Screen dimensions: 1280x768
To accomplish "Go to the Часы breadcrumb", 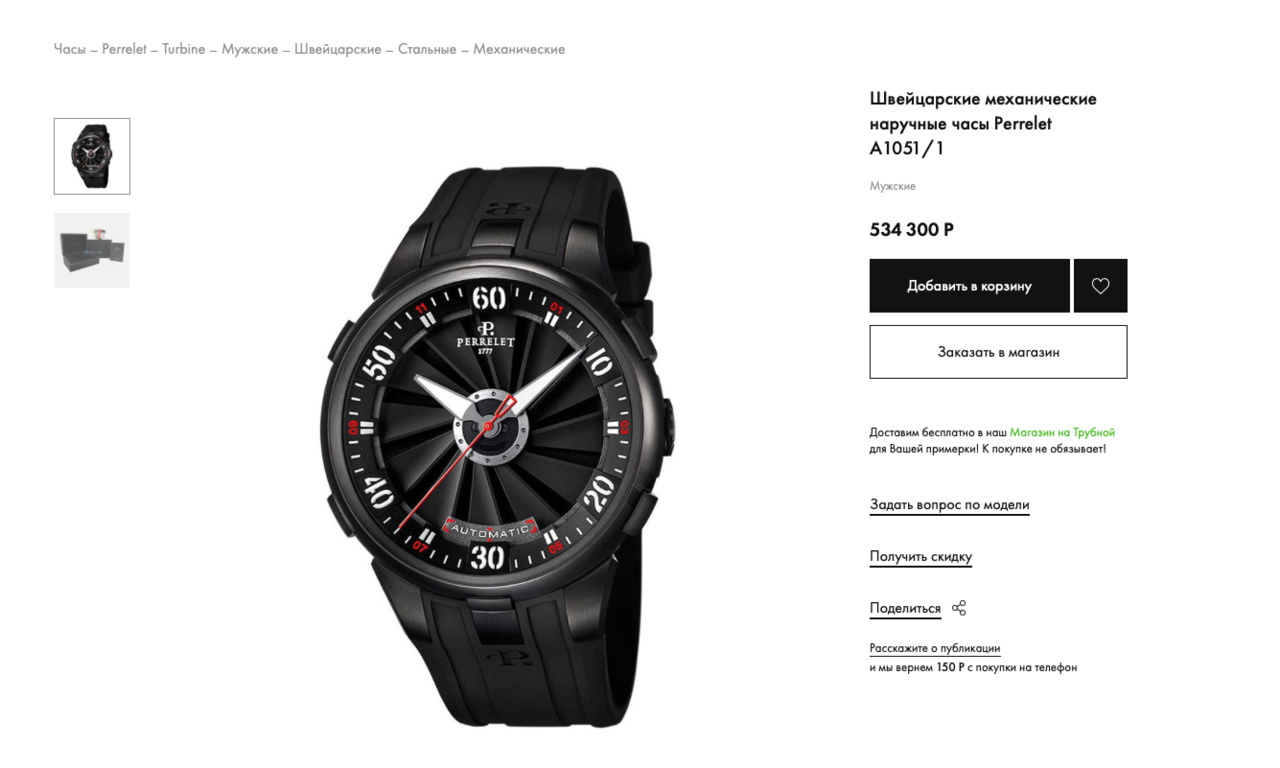I will point(70,49).
